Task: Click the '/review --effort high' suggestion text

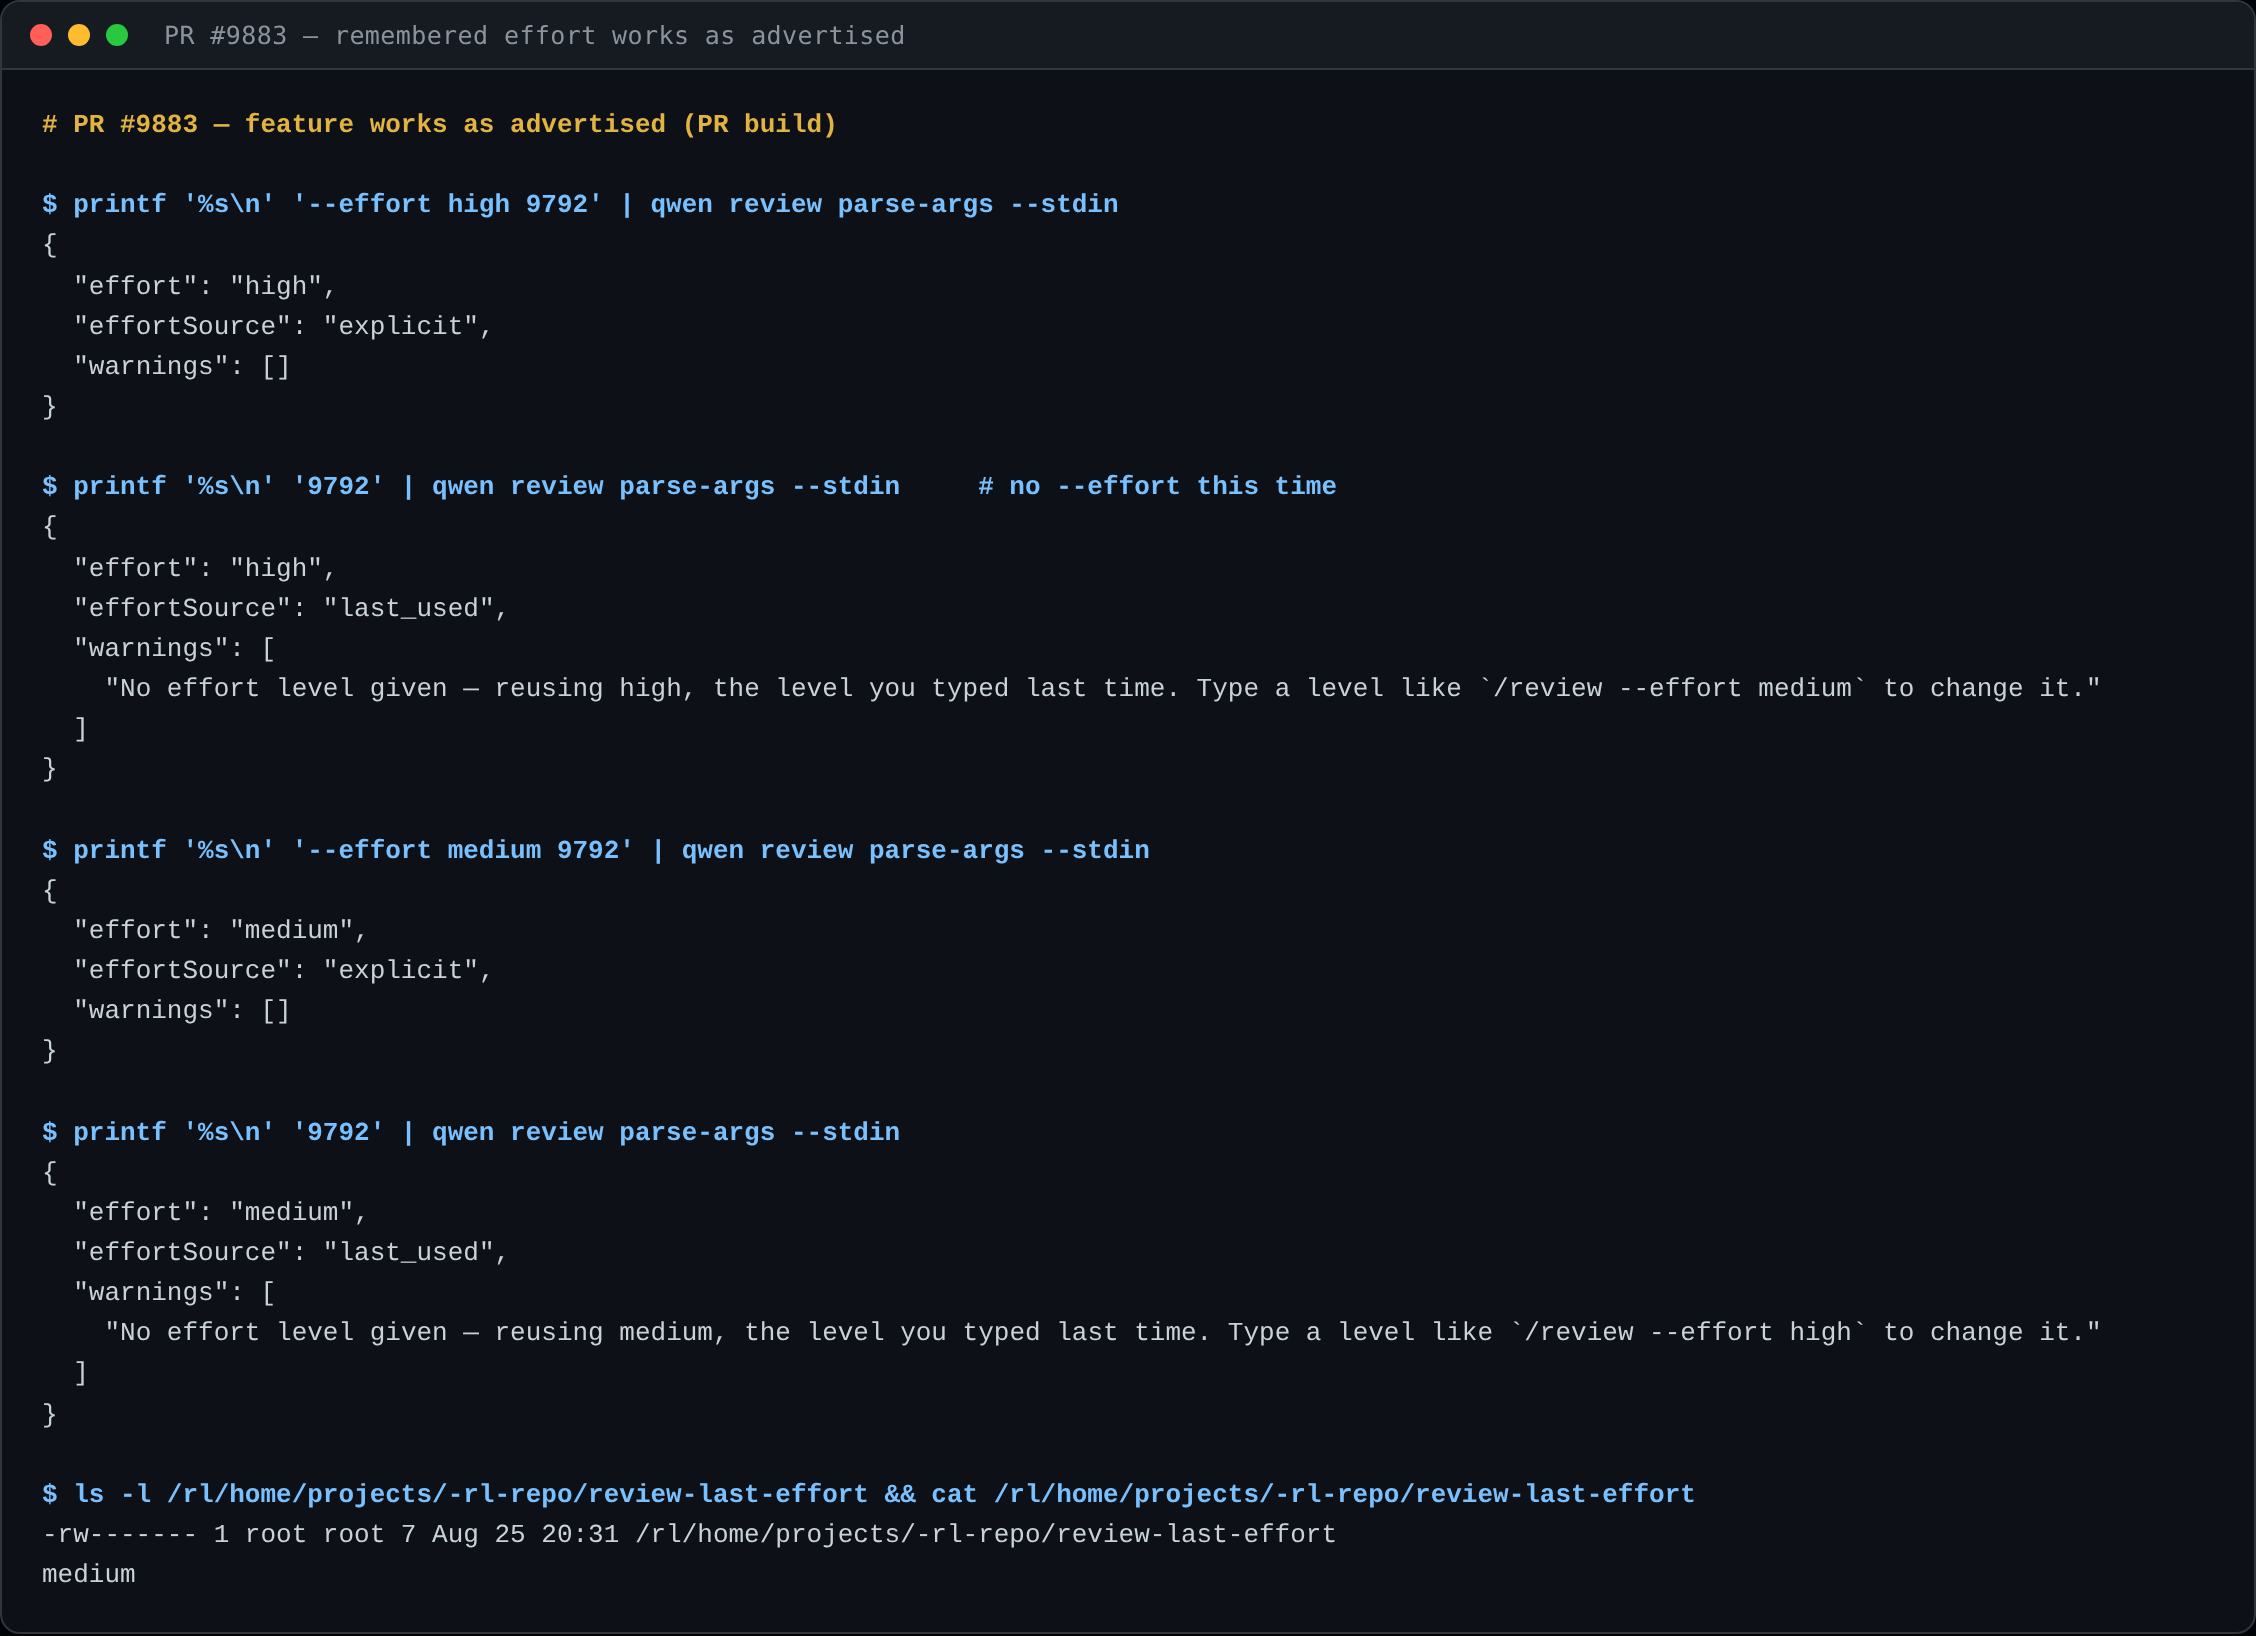Action: pos(1688,1332)
